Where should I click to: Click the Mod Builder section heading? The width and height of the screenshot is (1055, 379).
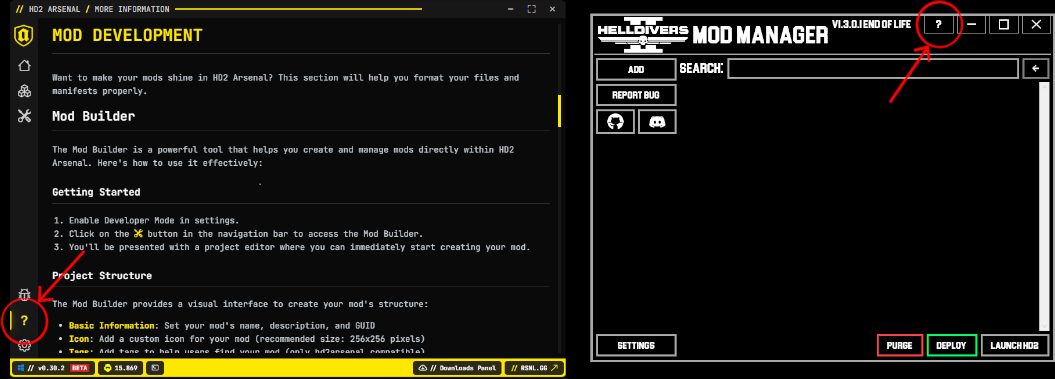[94, 116]
